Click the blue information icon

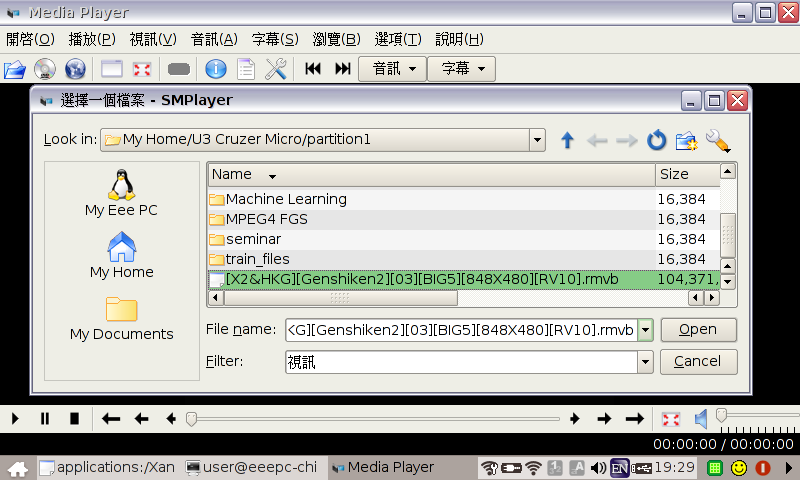215,69
